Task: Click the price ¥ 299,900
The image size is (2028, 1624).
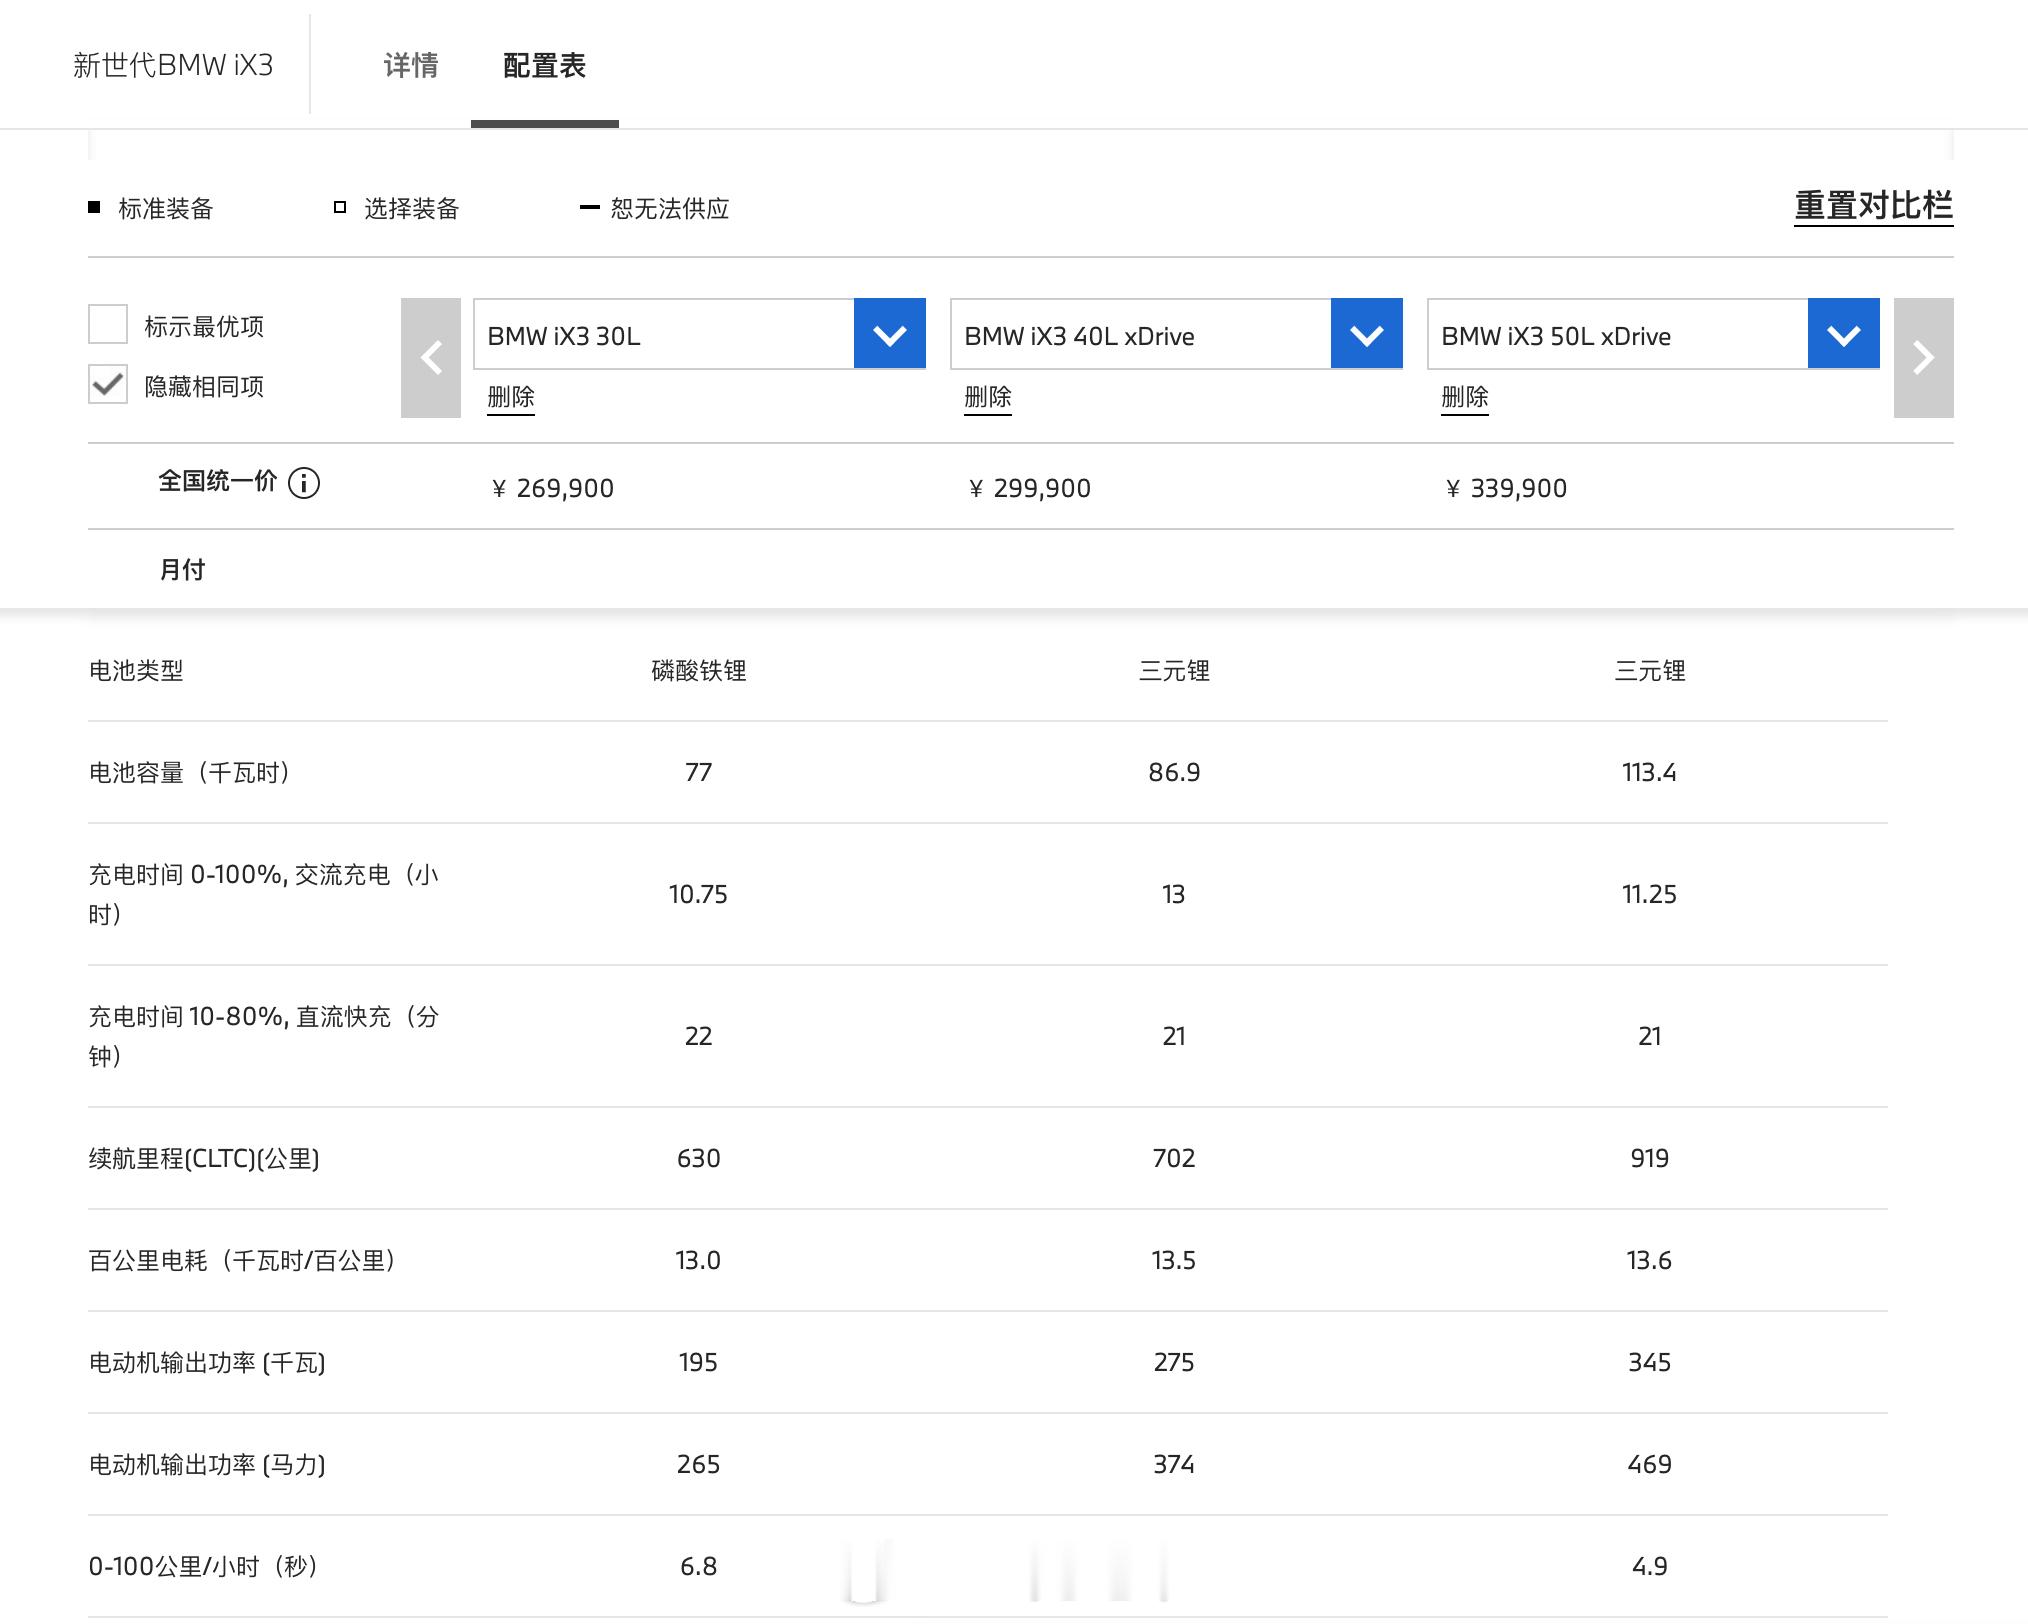Action: (x=1029, y=488)
